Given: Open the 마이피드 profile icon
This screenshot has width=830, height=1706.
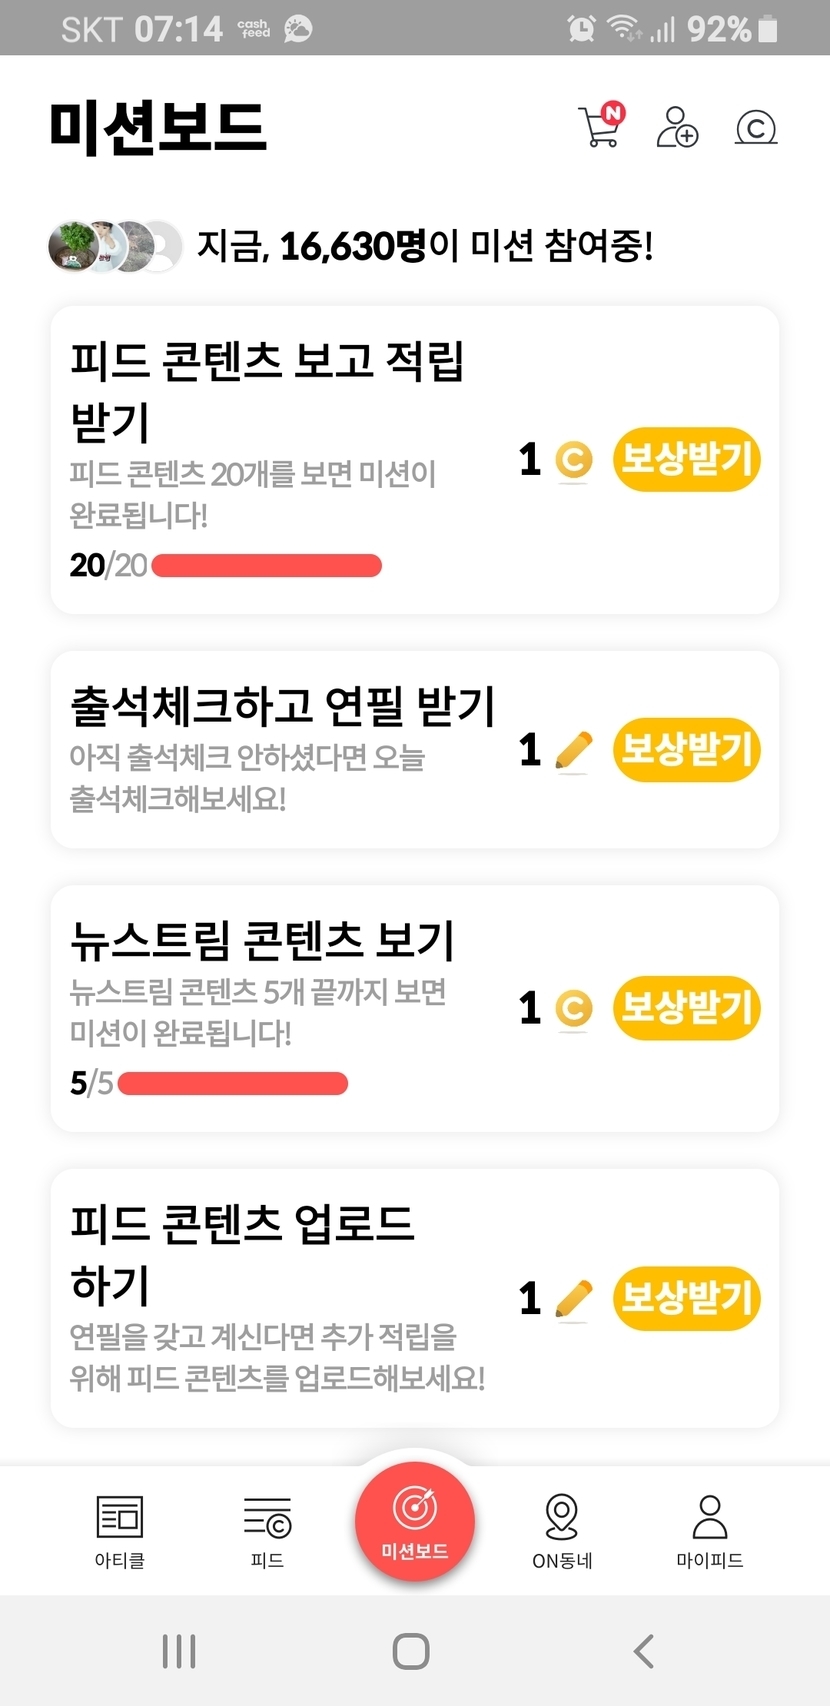Looking at the screenshot, I should [710, 1518].
